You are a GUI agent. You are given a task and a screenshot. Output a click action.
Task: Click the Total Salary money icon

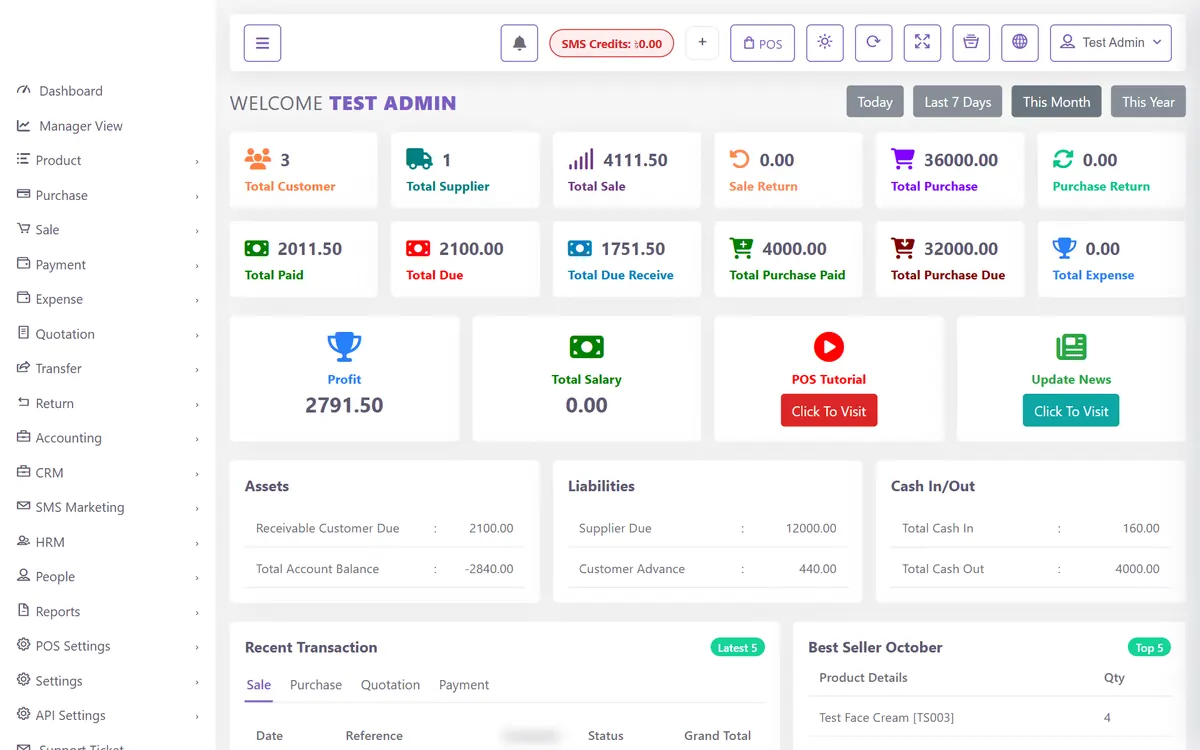point(586,347)
